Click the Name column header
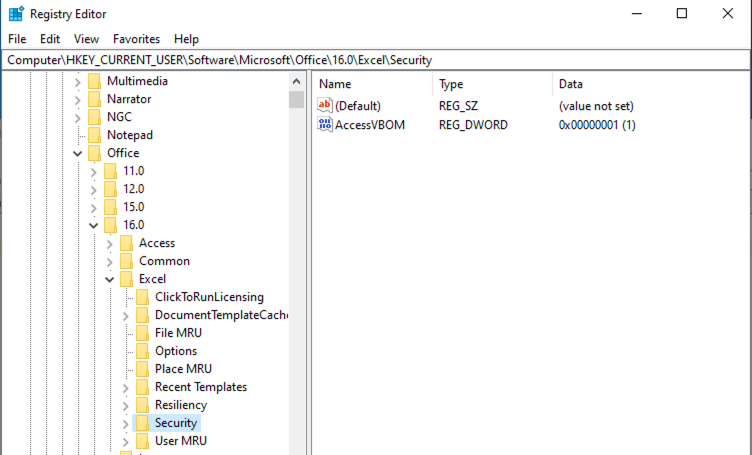The height and width of the screenshot is (455, 752). tap(336, 85)
